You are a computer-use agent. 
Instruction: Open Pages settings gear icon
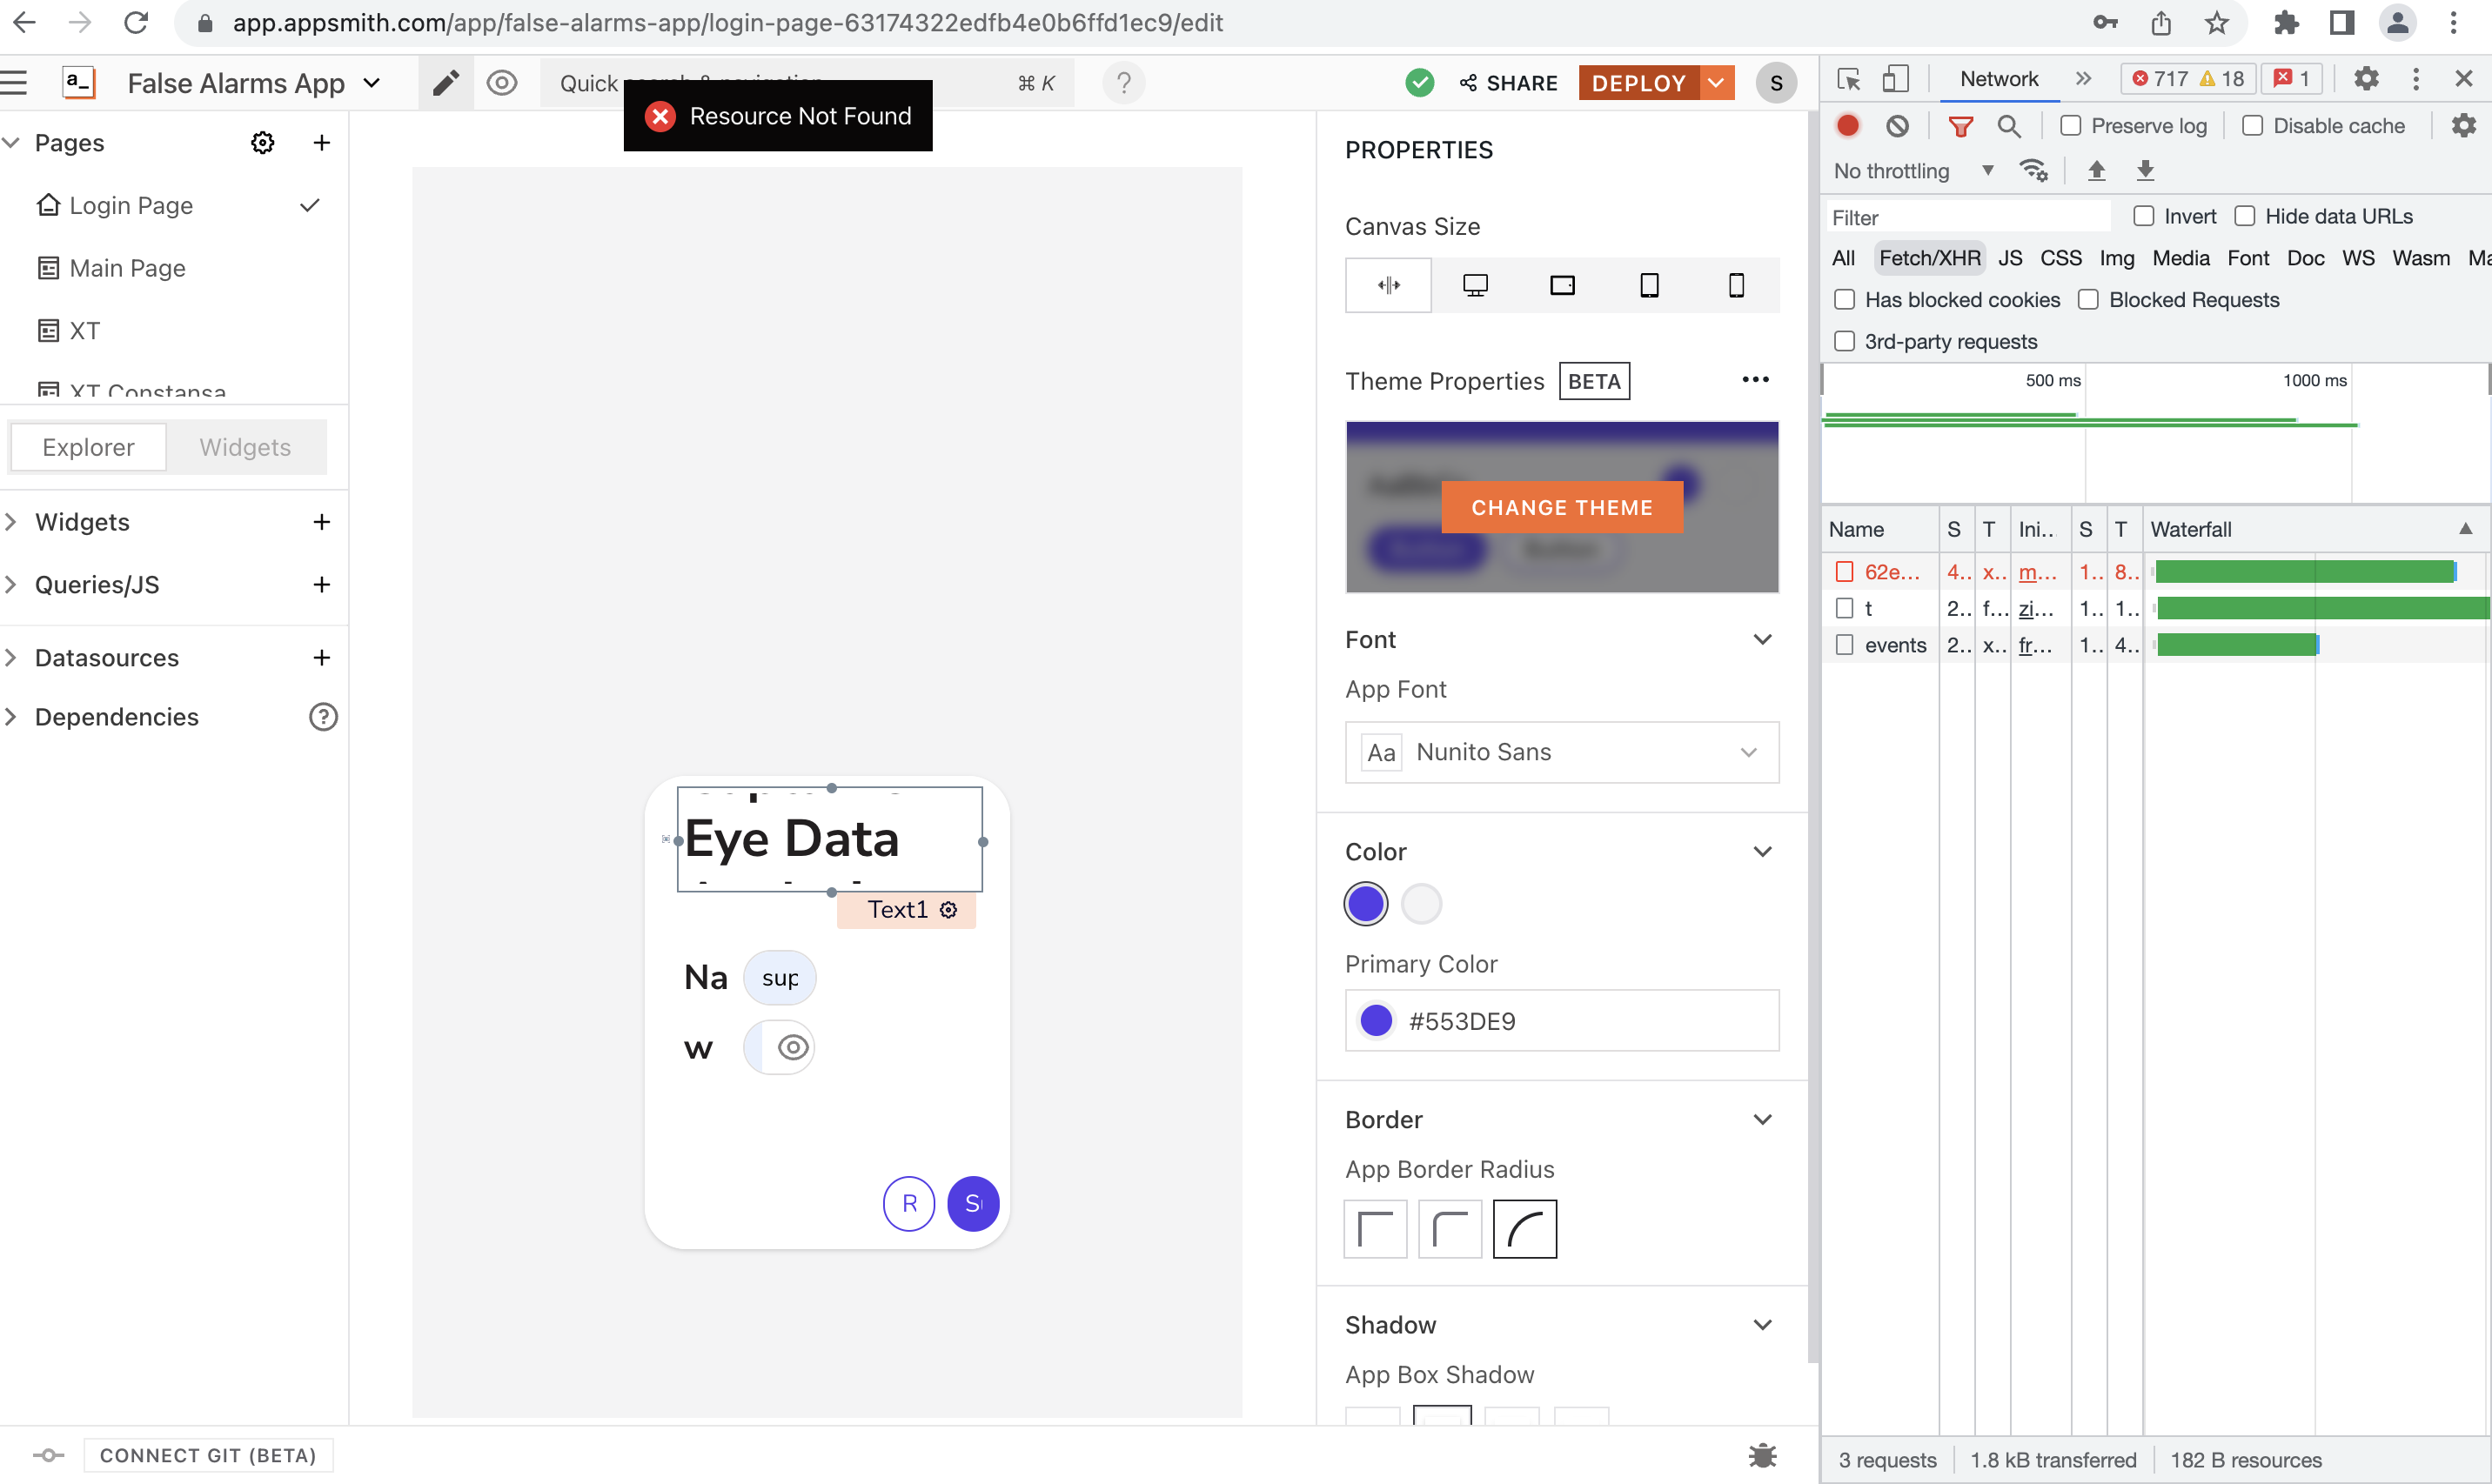[262, 143]
